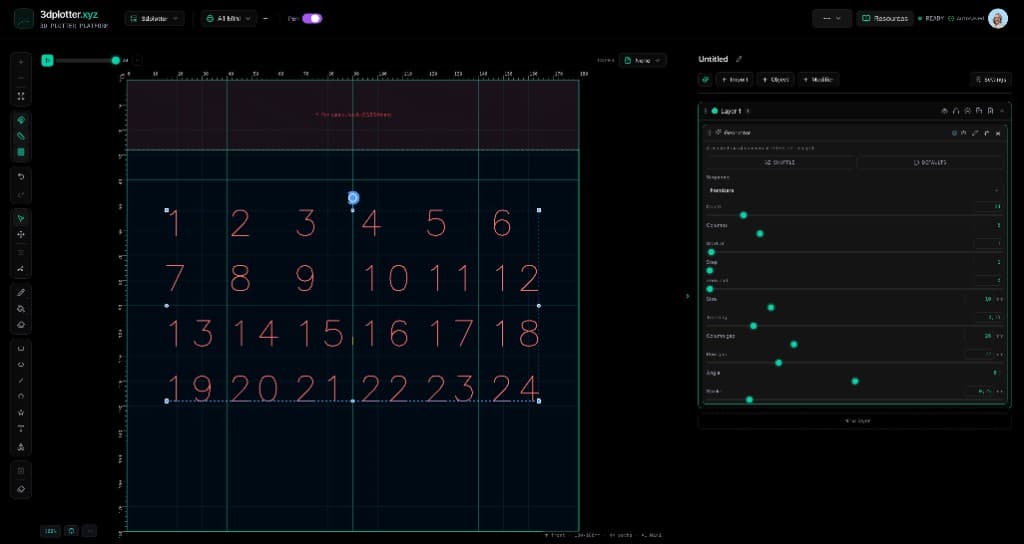Image resolution: width=1024 pixels, height=544 pixels.
Task: Click the zoom in plus icon
Action: 21,62
